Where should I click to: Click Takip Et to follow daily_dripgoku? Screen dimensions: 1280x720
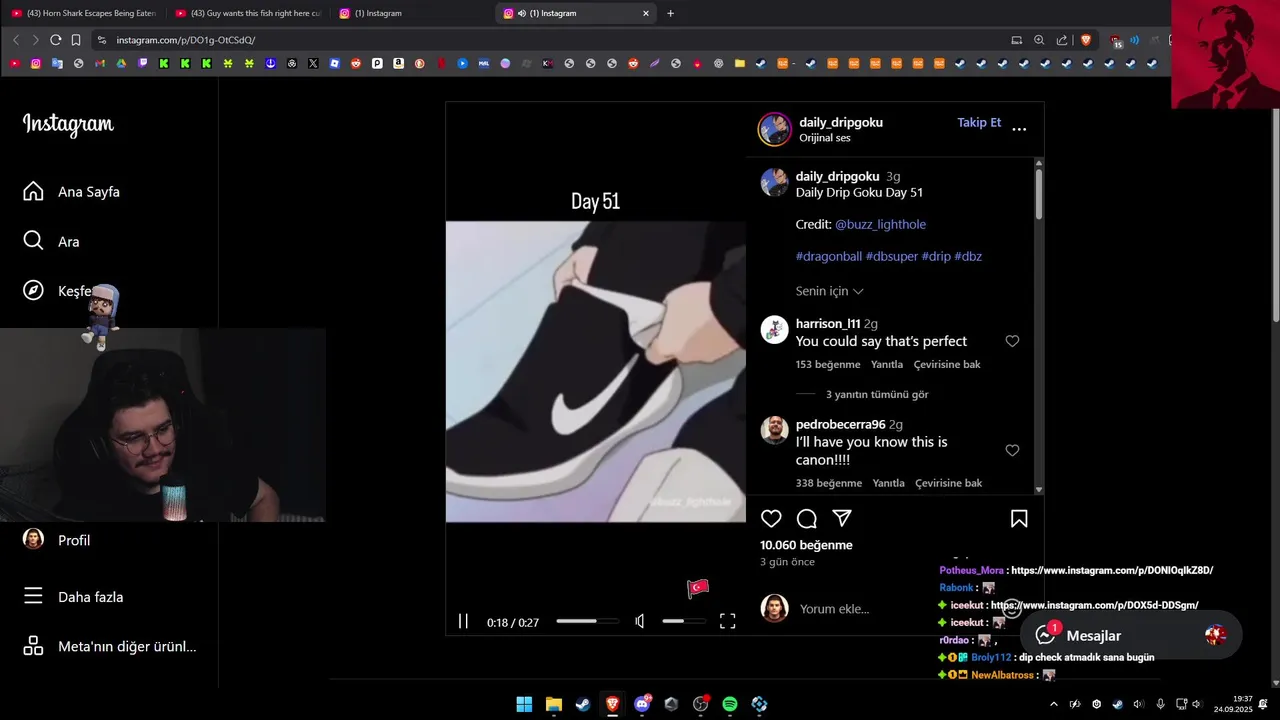click(x=979, y=122)
